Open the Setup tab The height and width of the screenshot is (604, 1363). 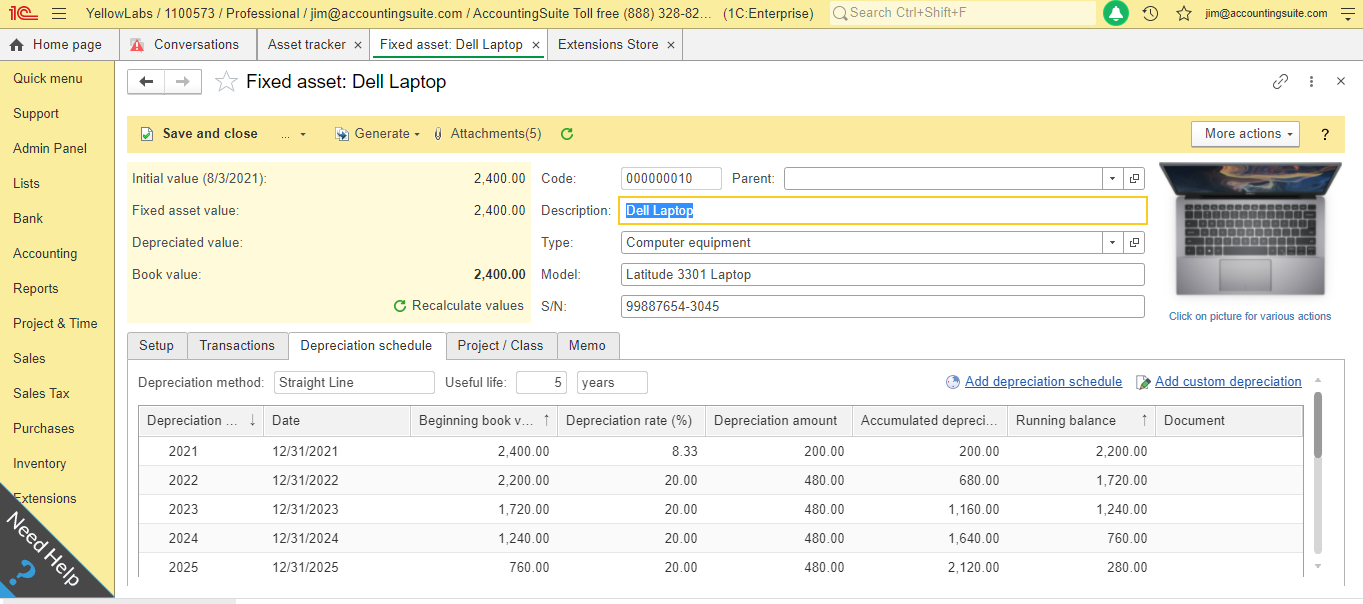(157, 346)
